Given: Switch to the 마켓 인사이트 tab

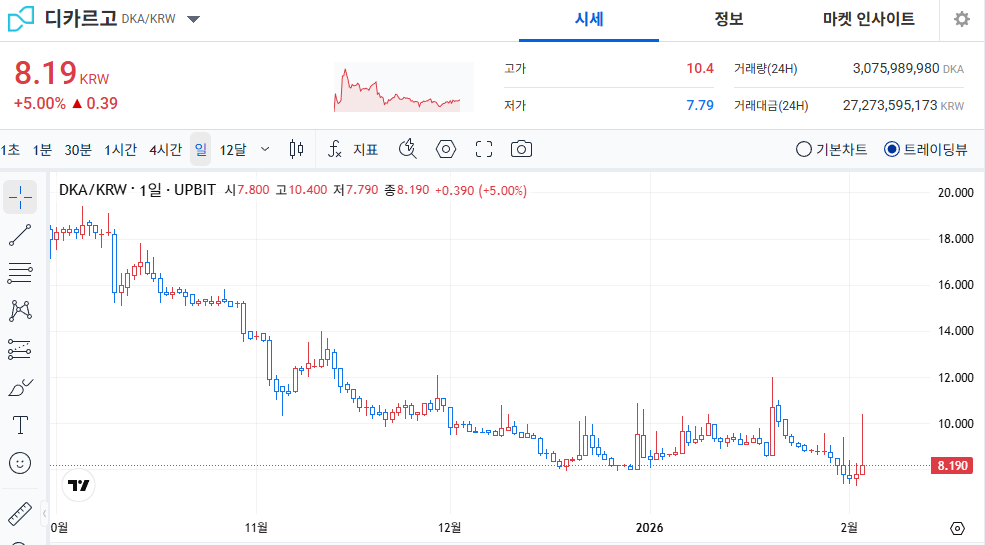Looking at the screenshot, I should (868, 20).
